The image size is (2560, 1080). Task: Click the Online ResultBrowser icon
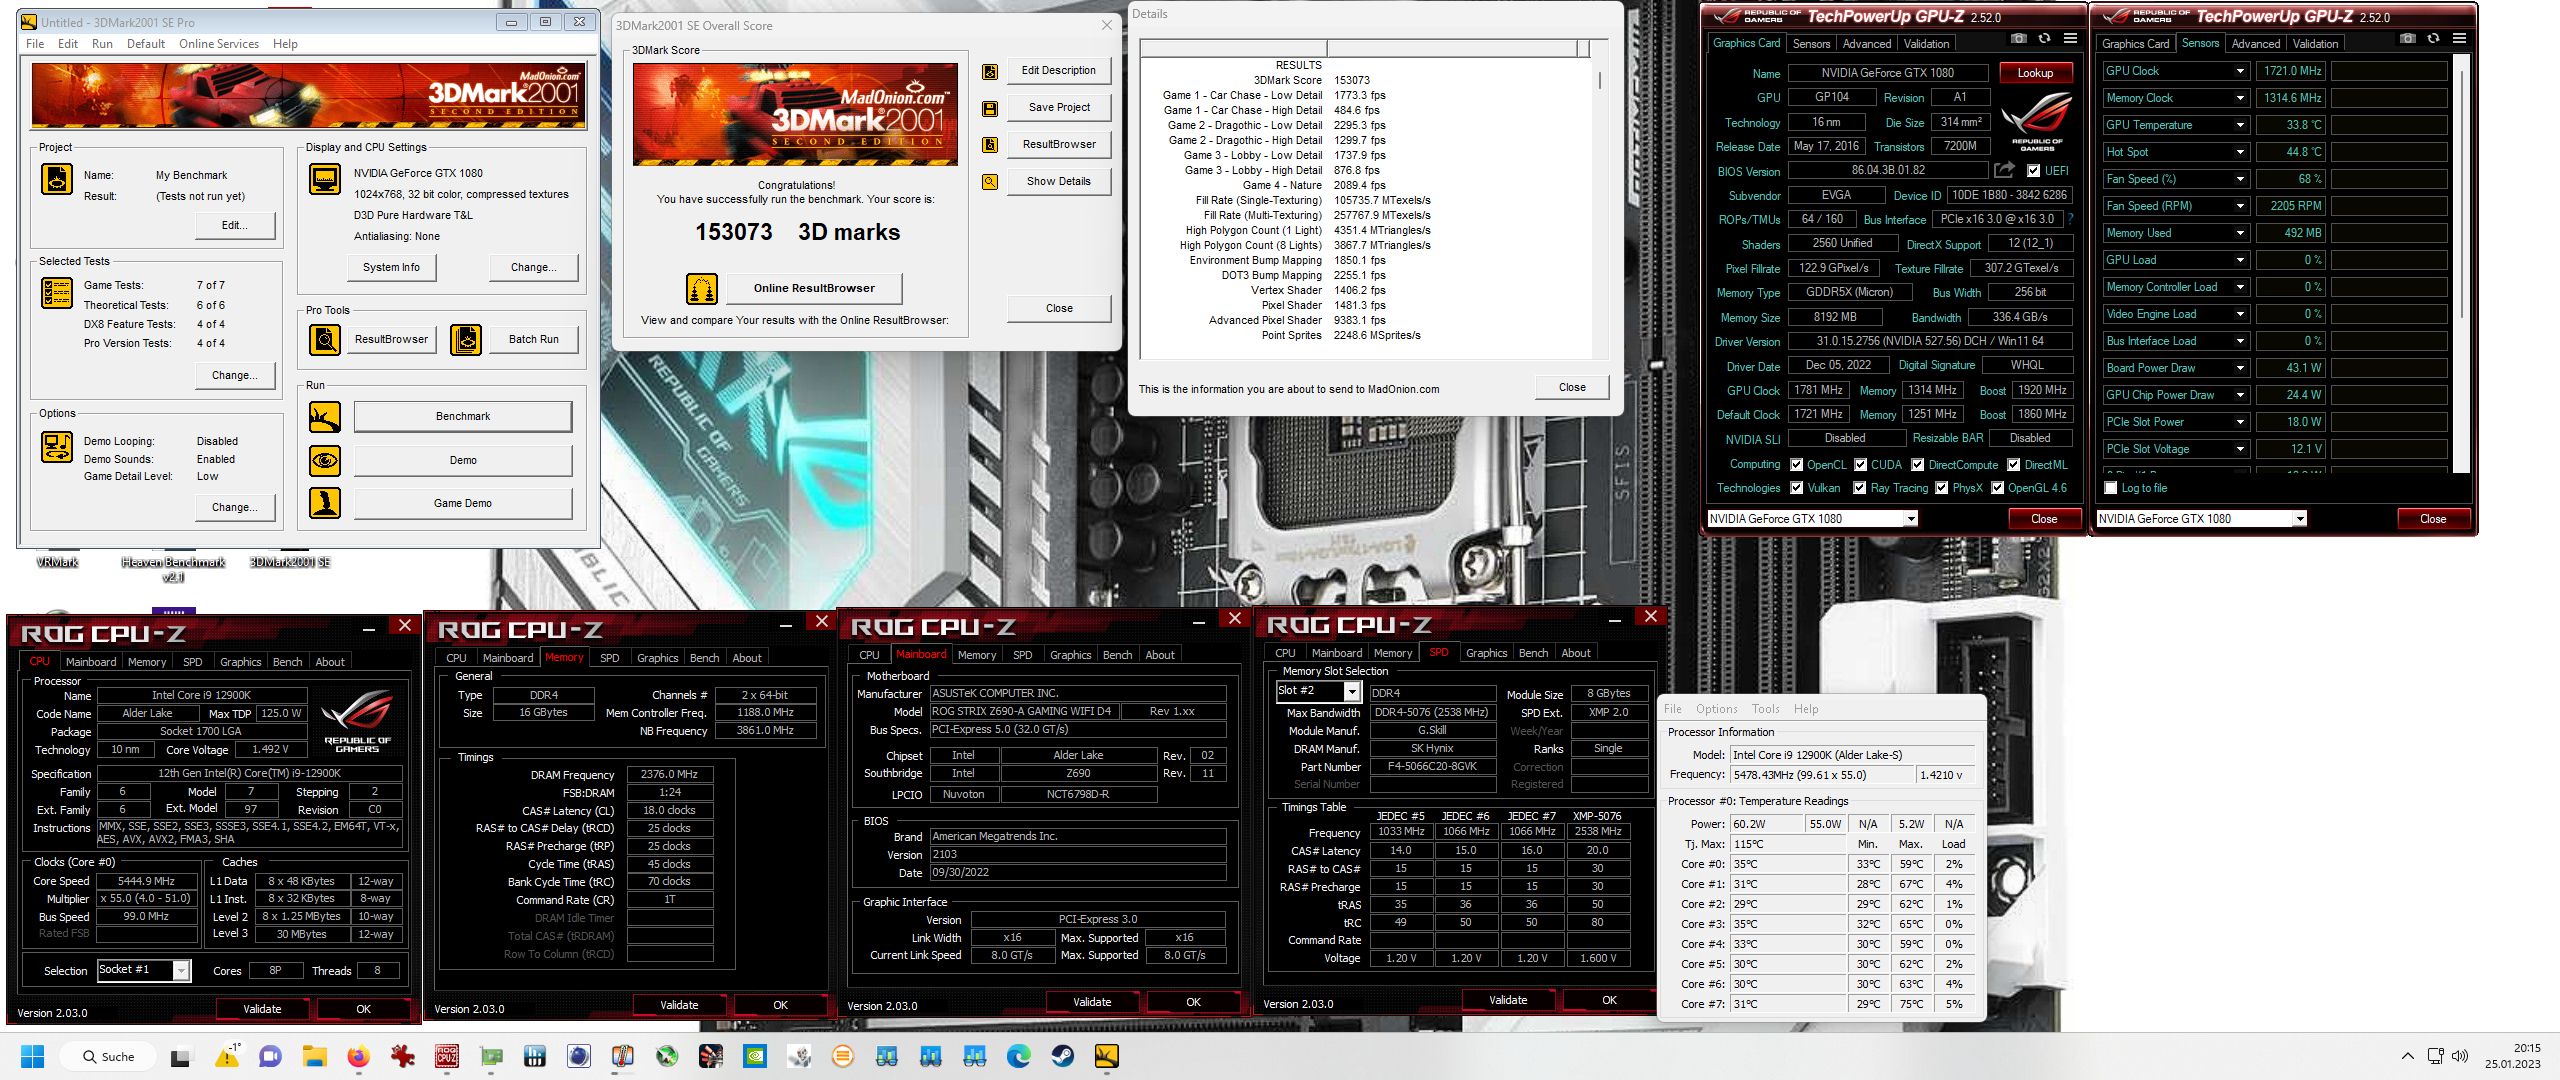(x=702, y=289)
